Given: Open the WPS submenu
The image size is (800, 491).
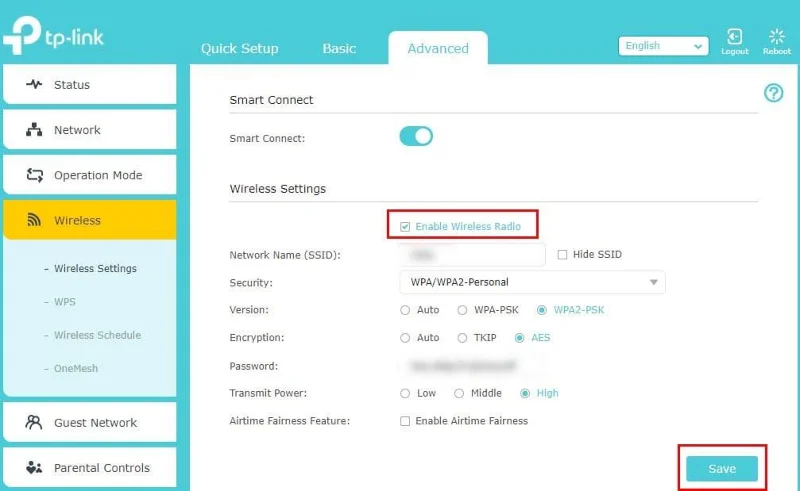Looking at the screenshot, I should [x=65, y=302].
